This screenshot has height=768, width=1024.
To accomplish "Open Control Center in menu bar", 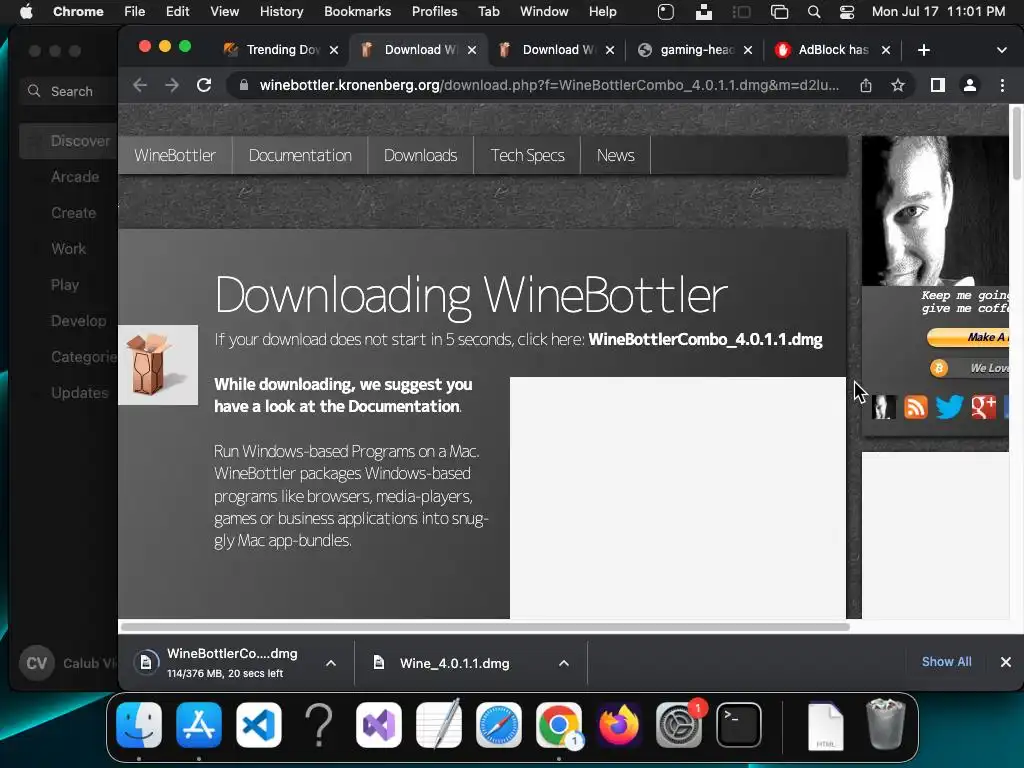I will pyautogui.click(x=846, y=12).
